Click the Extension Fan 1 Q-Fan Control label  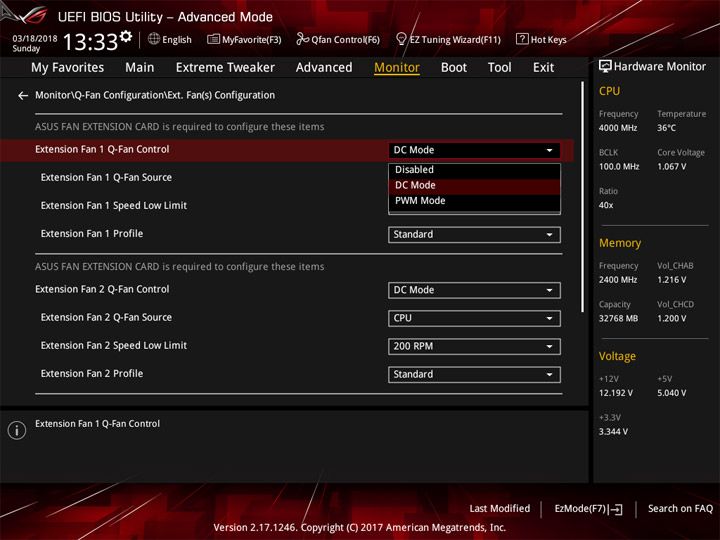pos(102,150)
